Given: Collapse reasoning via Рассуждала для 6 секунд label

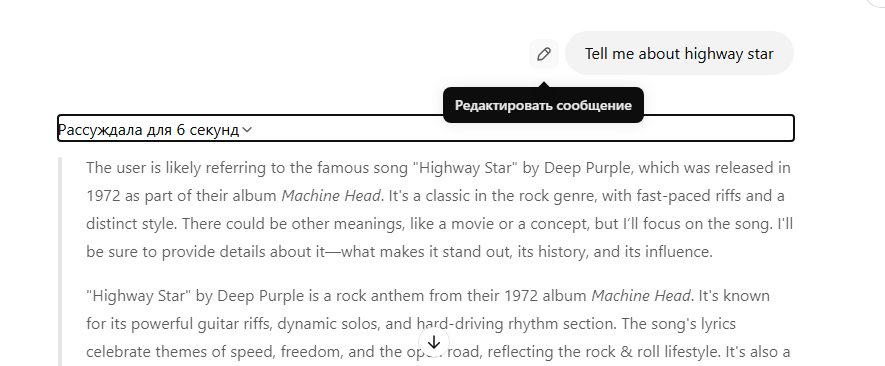Looking at the screenshot, I should pyautogui.click(x=149, y=130).
